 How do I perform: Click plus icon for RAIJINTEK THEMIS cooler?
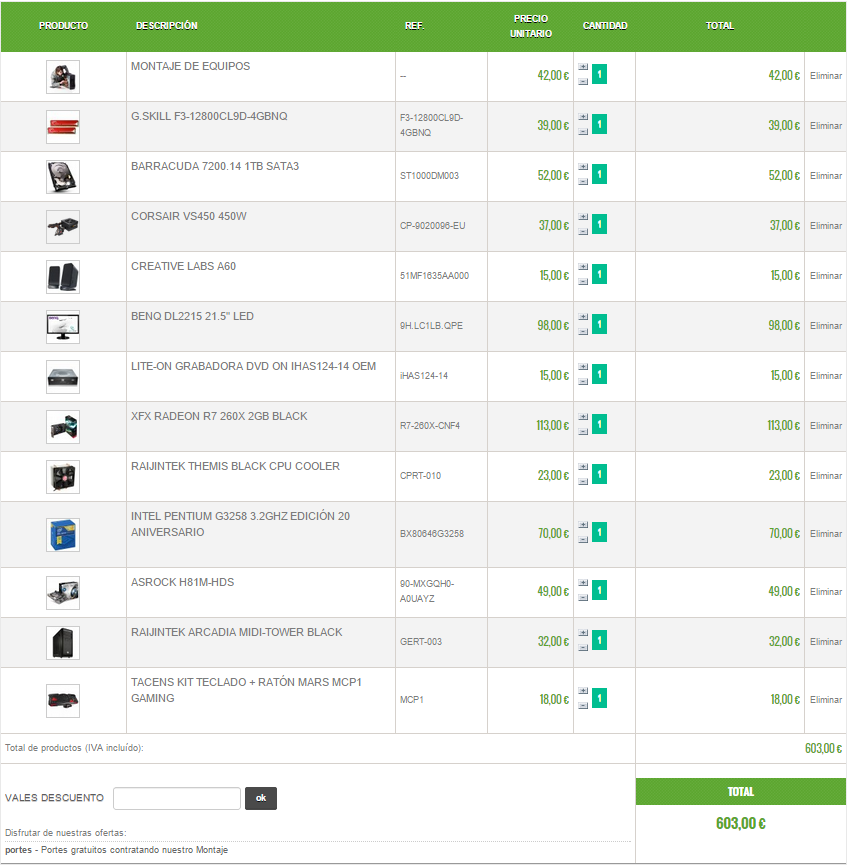[x=583, y=467]
